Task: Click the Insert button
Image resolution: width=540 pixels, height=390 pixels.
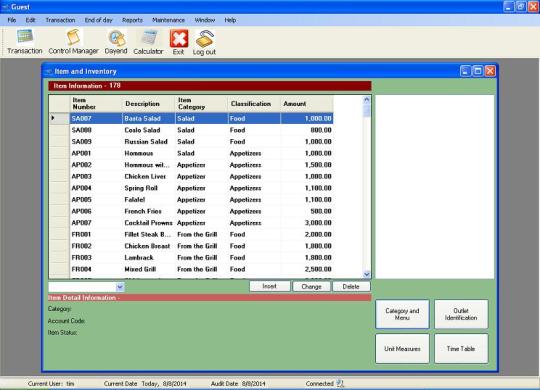Action: coord(270,286)
